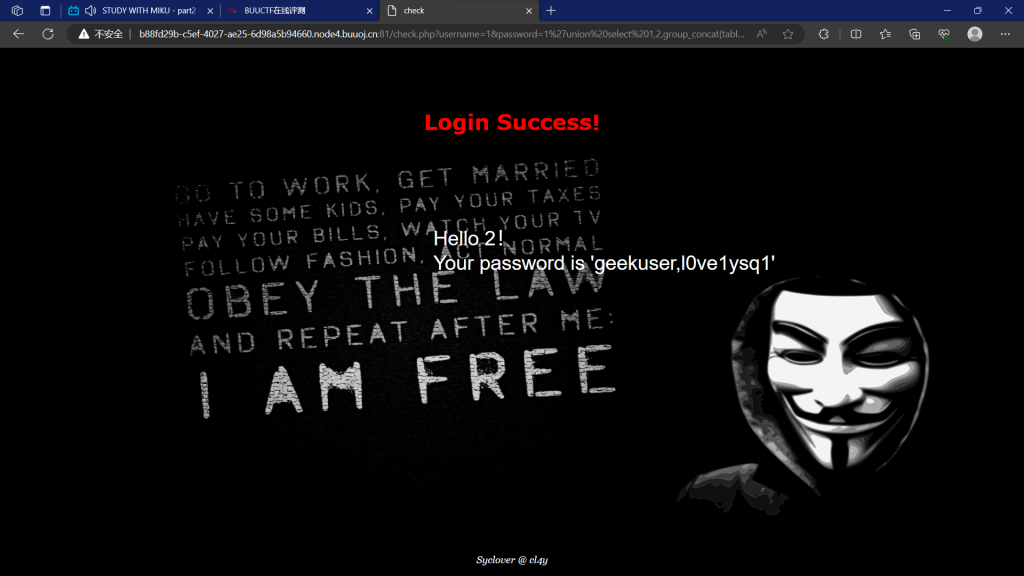The width and height of the screenshot is (1024, 576).
Task: View the not-secure site information warning
Action: click(101, 34)
